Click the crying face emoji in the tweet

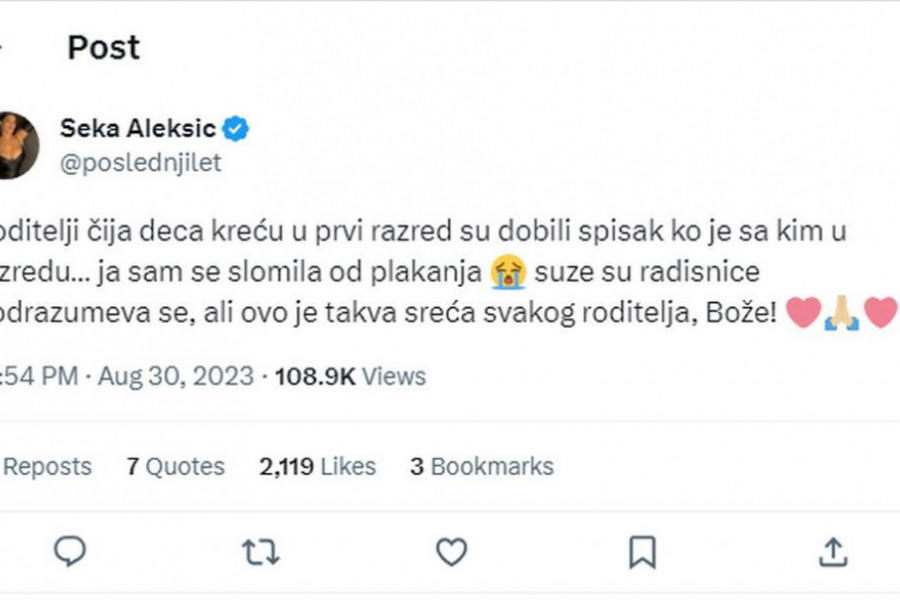click(508, 273)
